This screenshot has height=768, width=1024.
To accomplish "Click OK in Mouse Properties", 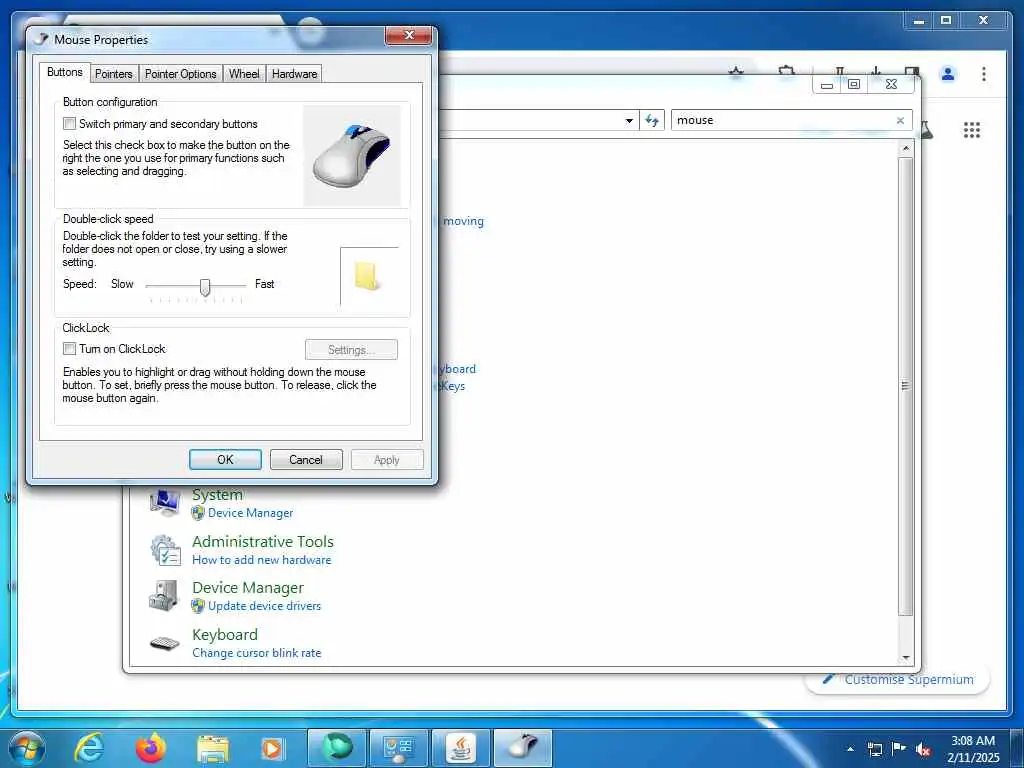I will [x=225, y=460].
